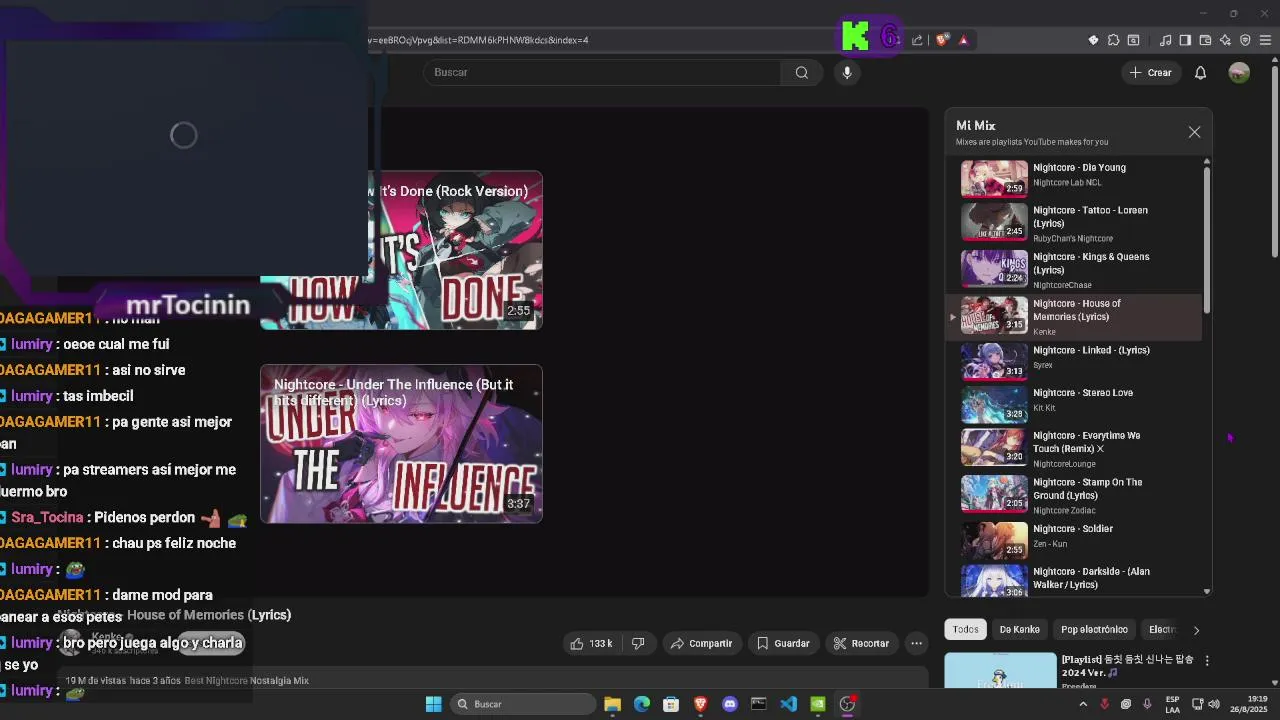Click the Crear button
The width and height of the screenshot is (1280, 720).
point(1150,72)
